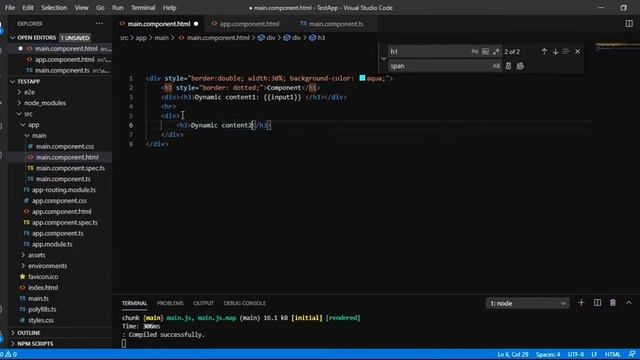Create a new terminal with plus icon
The width and height of the screenshot is (640, 360).
click(x=581, y=303)
